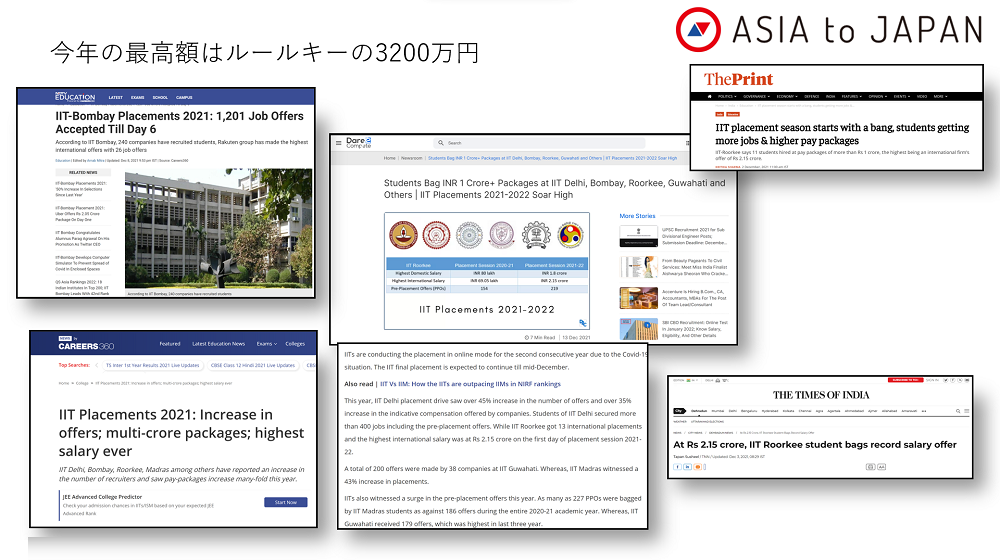Open Newsroom breadcrumb on Dare2Compete page

[x=411, y=158]
